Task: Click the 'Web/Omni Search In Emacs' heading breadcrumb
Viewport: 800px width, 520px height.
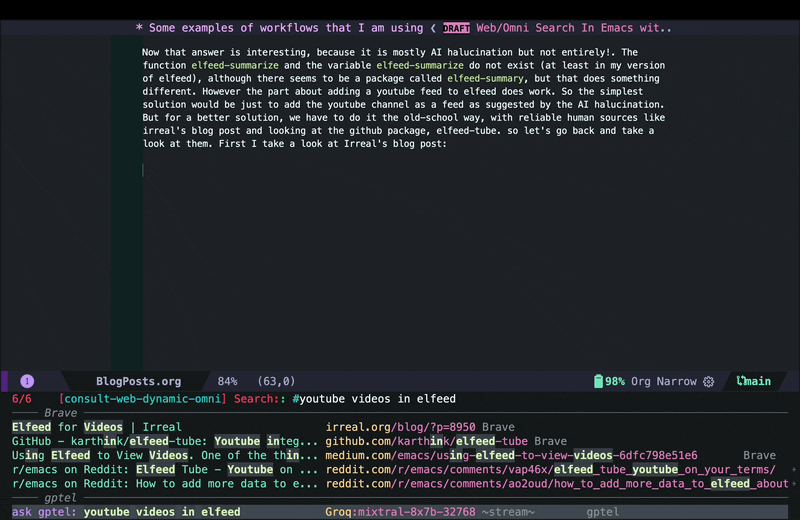Action: tap(574, 28)
